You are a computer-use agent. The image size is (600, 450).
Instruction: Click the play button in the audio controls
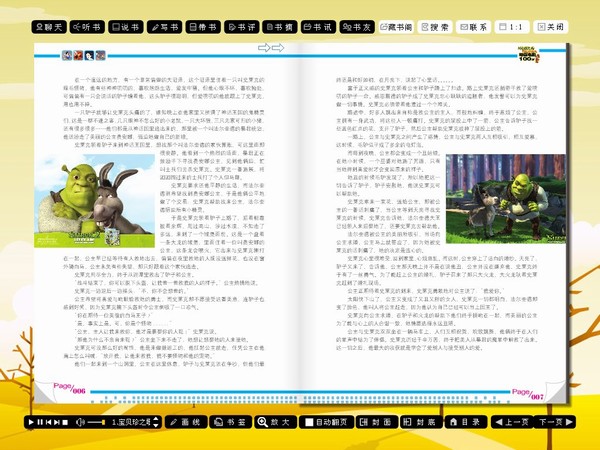[31, 422]
